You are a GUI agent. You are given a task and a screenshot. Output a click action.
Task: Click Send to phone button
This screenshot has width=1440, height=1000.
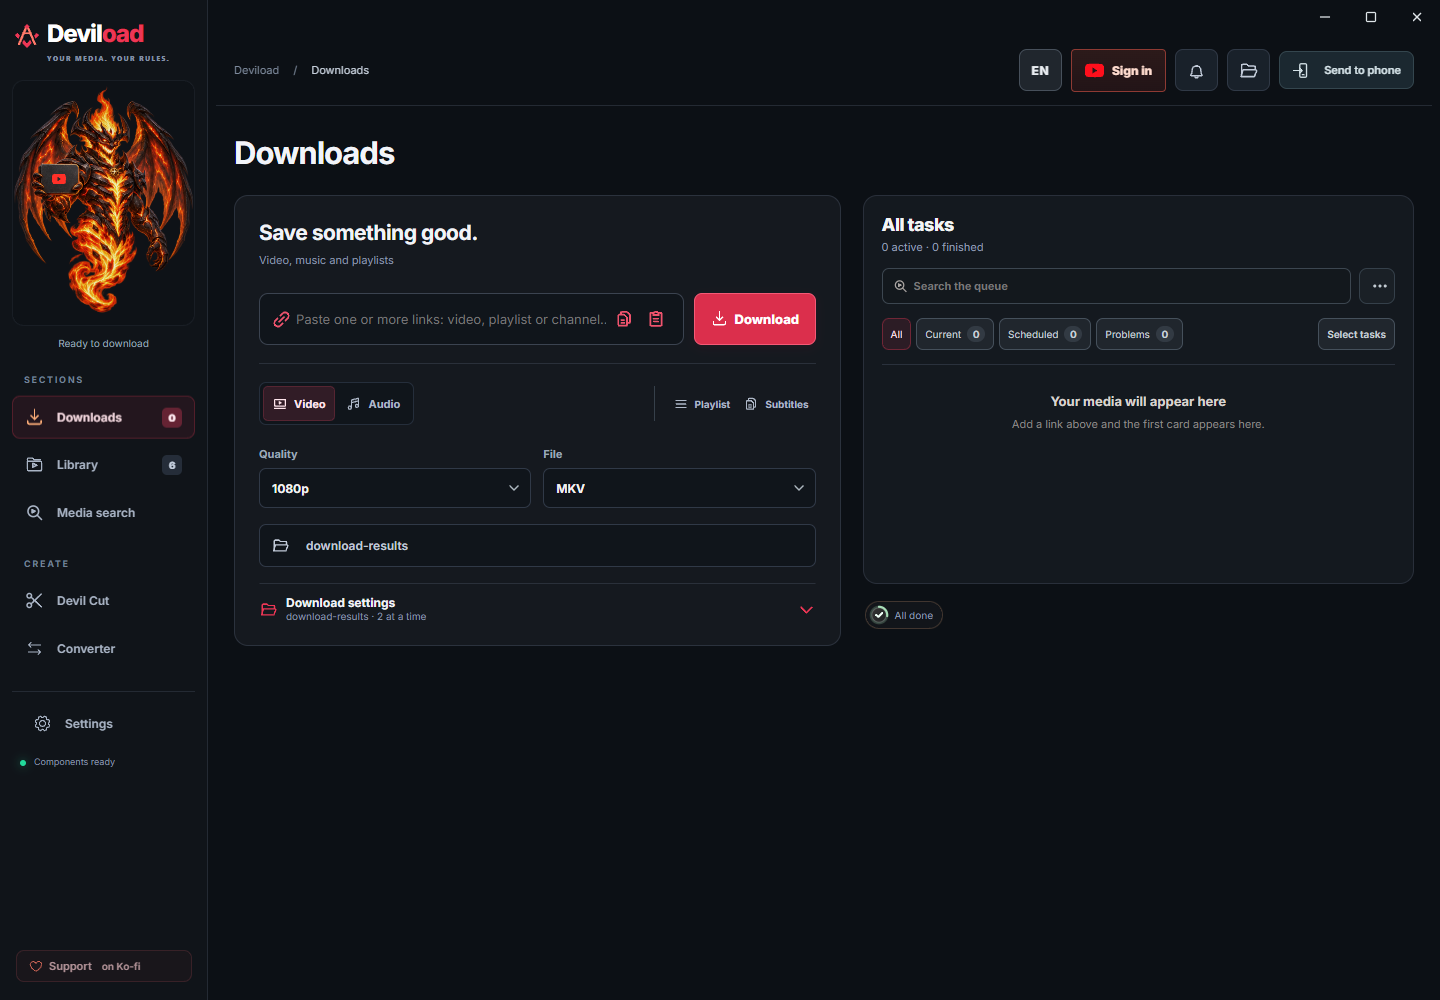pos(1346,70)
